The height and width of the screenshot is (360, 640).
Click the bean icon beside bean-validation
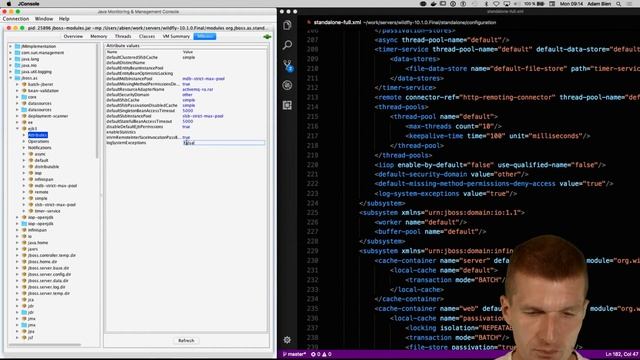tap(24, 91)
